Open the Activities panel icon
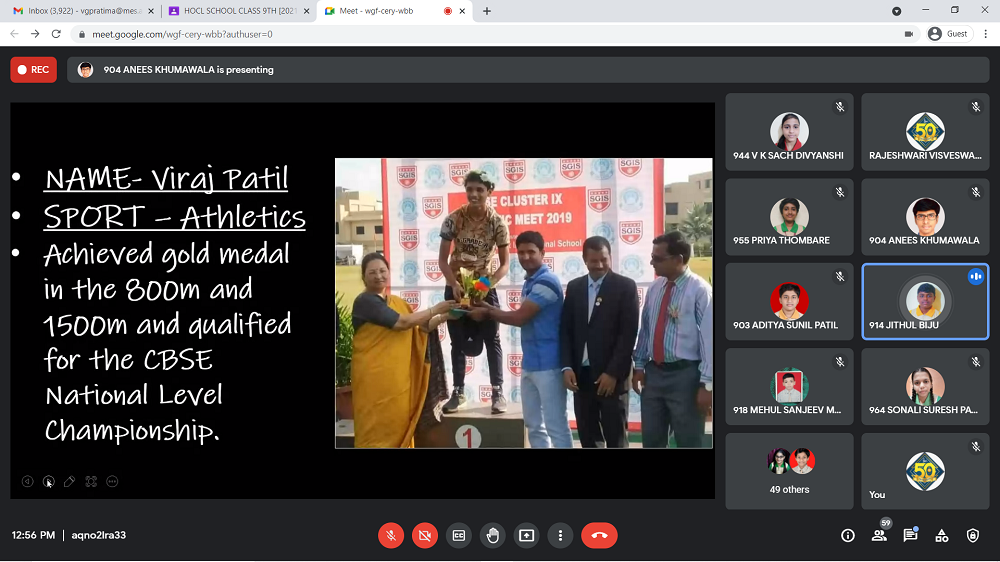Viewport: 1000px width, 562px height. click(941, 536)
